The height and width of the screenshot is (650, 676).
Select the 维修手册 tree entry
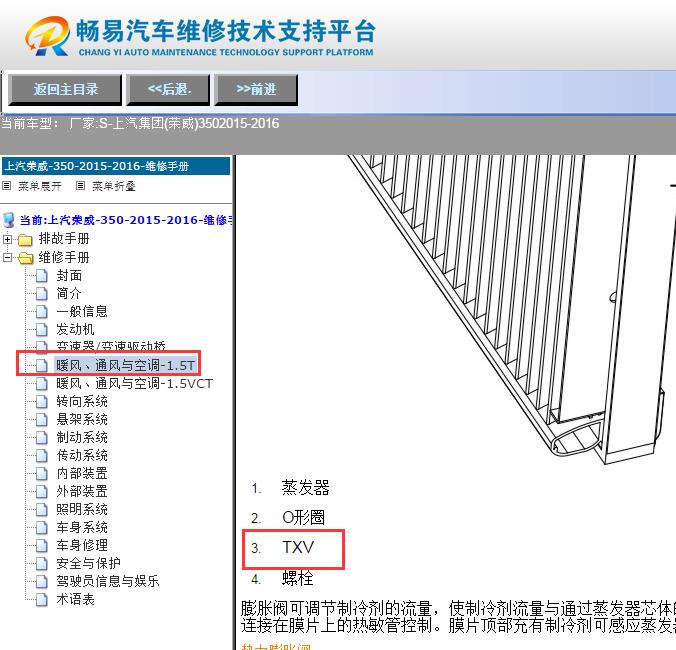(64, 257)
